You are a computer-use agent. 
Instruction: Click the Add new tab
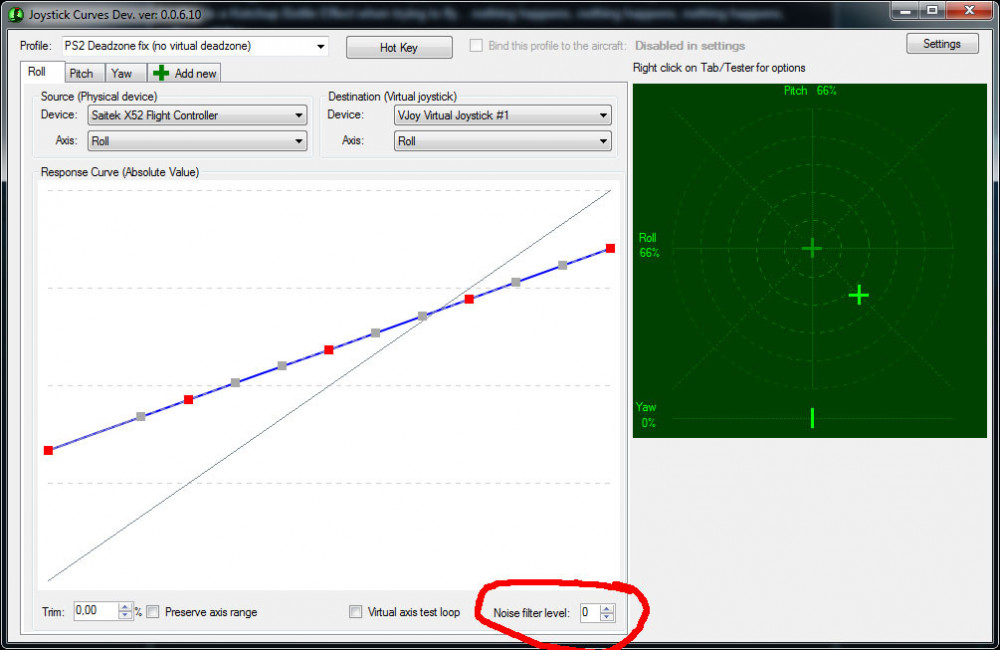pos(185,73)
